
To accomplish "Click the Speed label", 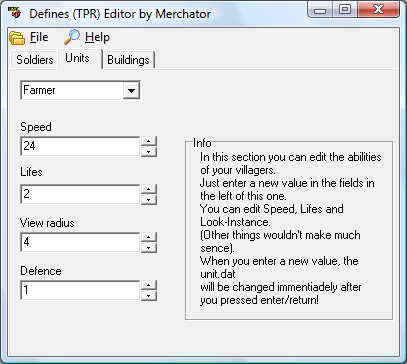I will 36,127.
